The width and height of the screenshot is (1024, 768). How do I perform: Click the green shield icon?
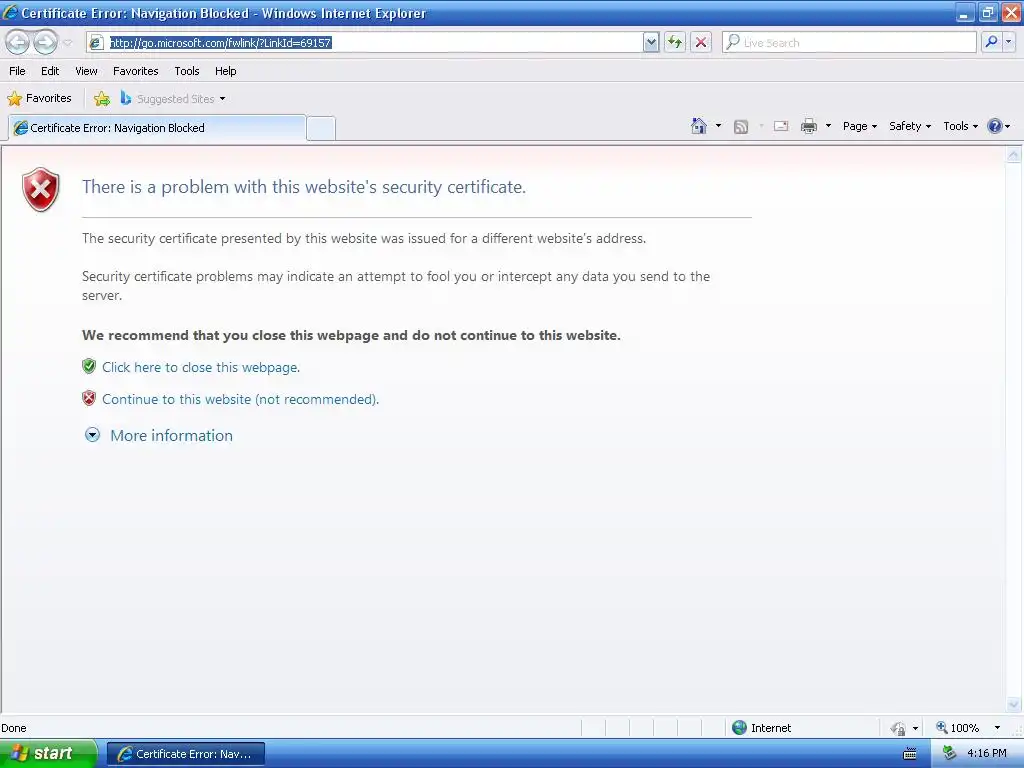point(89,366)
